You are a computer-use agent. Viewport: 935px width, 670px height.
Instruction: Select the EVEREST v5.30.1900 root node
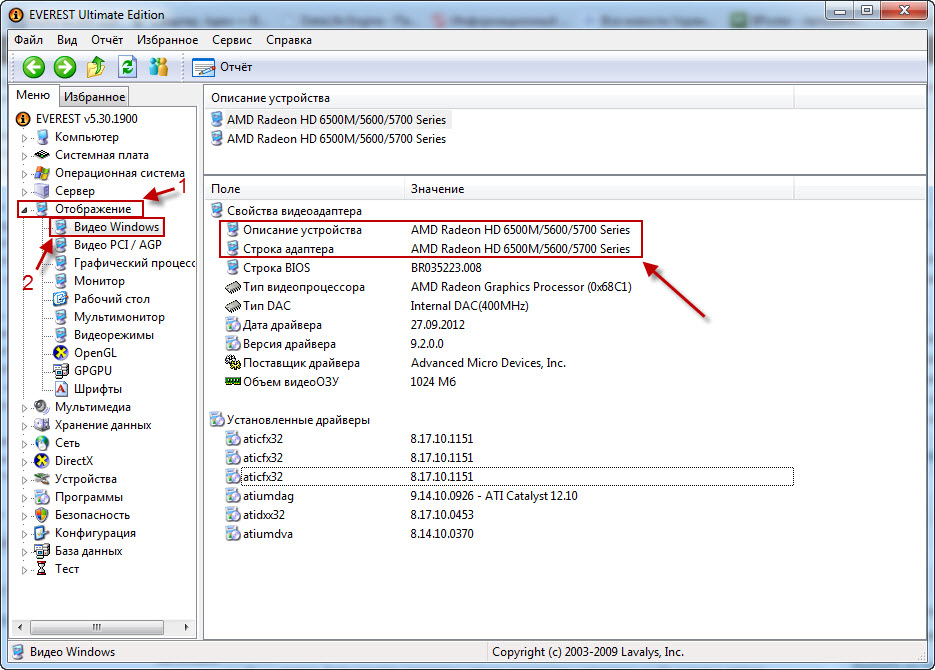pos(86,119)
